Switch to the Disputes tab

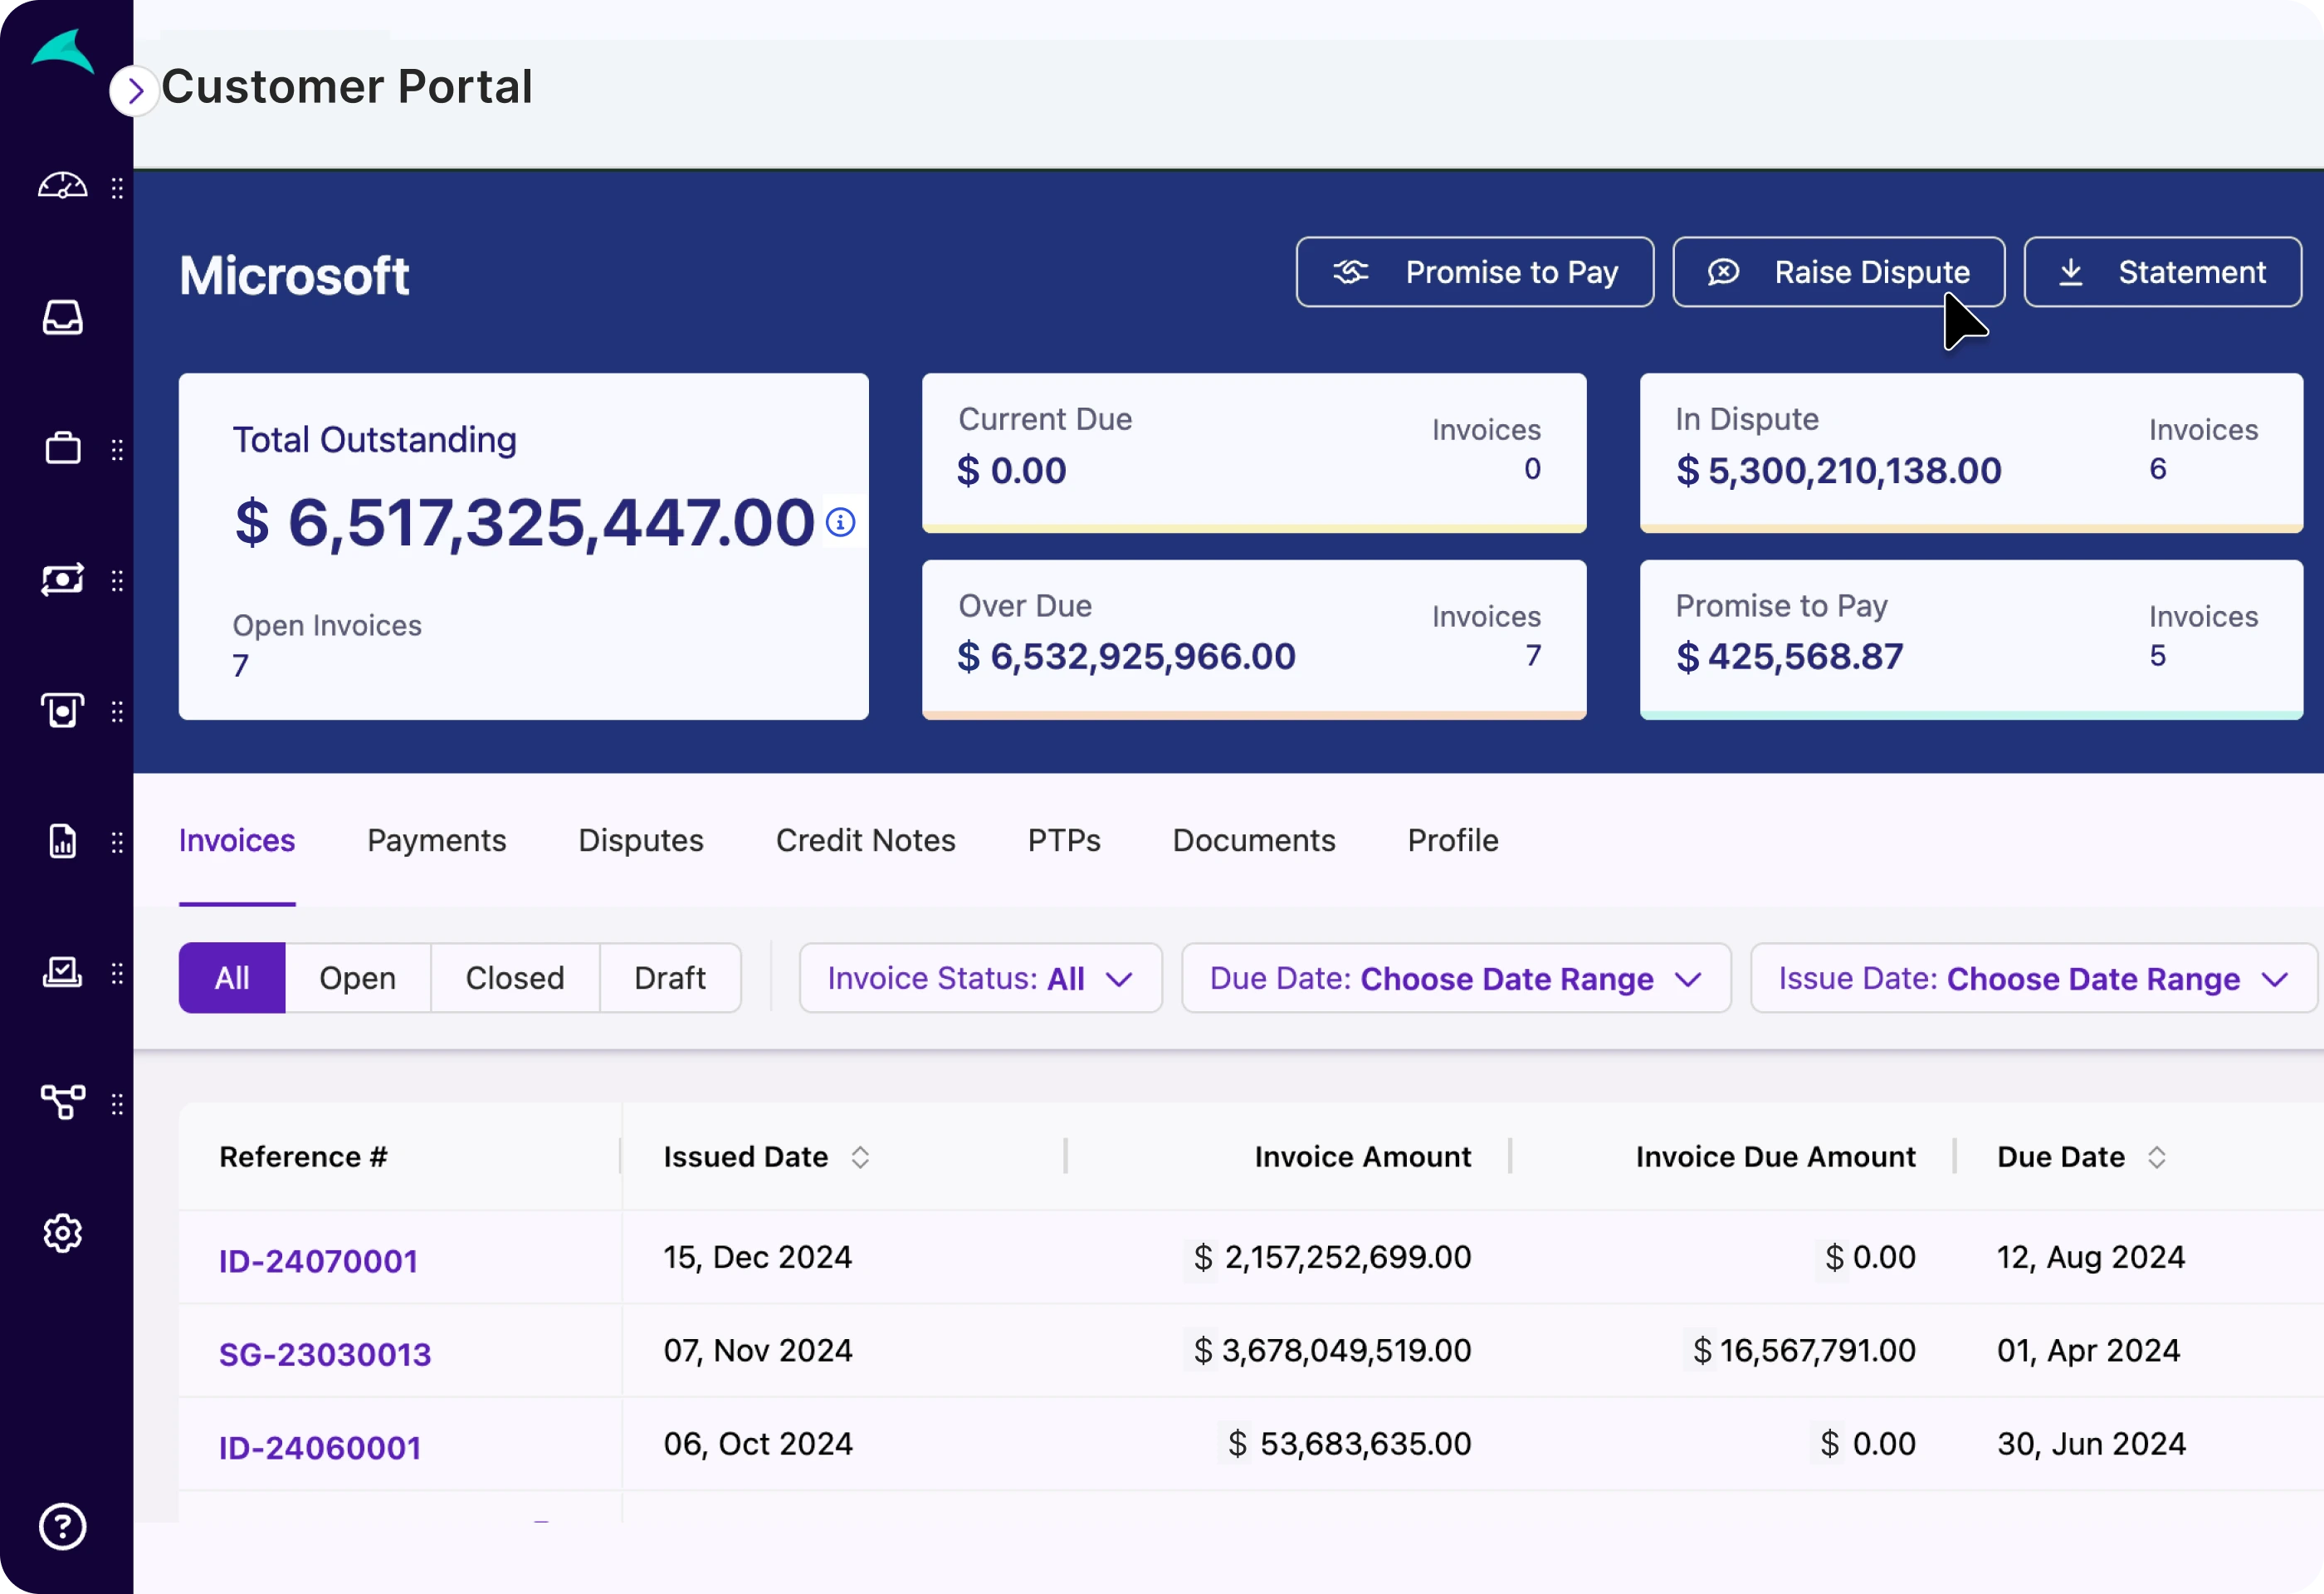tap(640, 840)
